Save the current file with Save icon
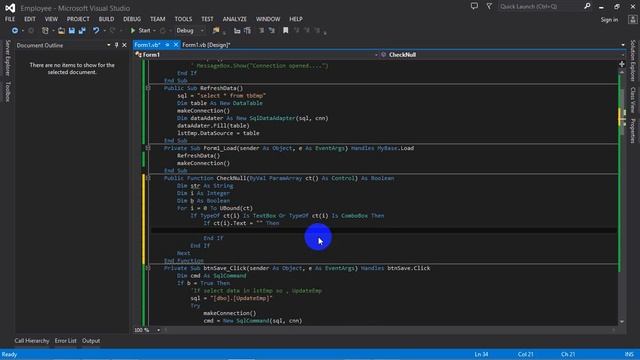 click(71, 31)
